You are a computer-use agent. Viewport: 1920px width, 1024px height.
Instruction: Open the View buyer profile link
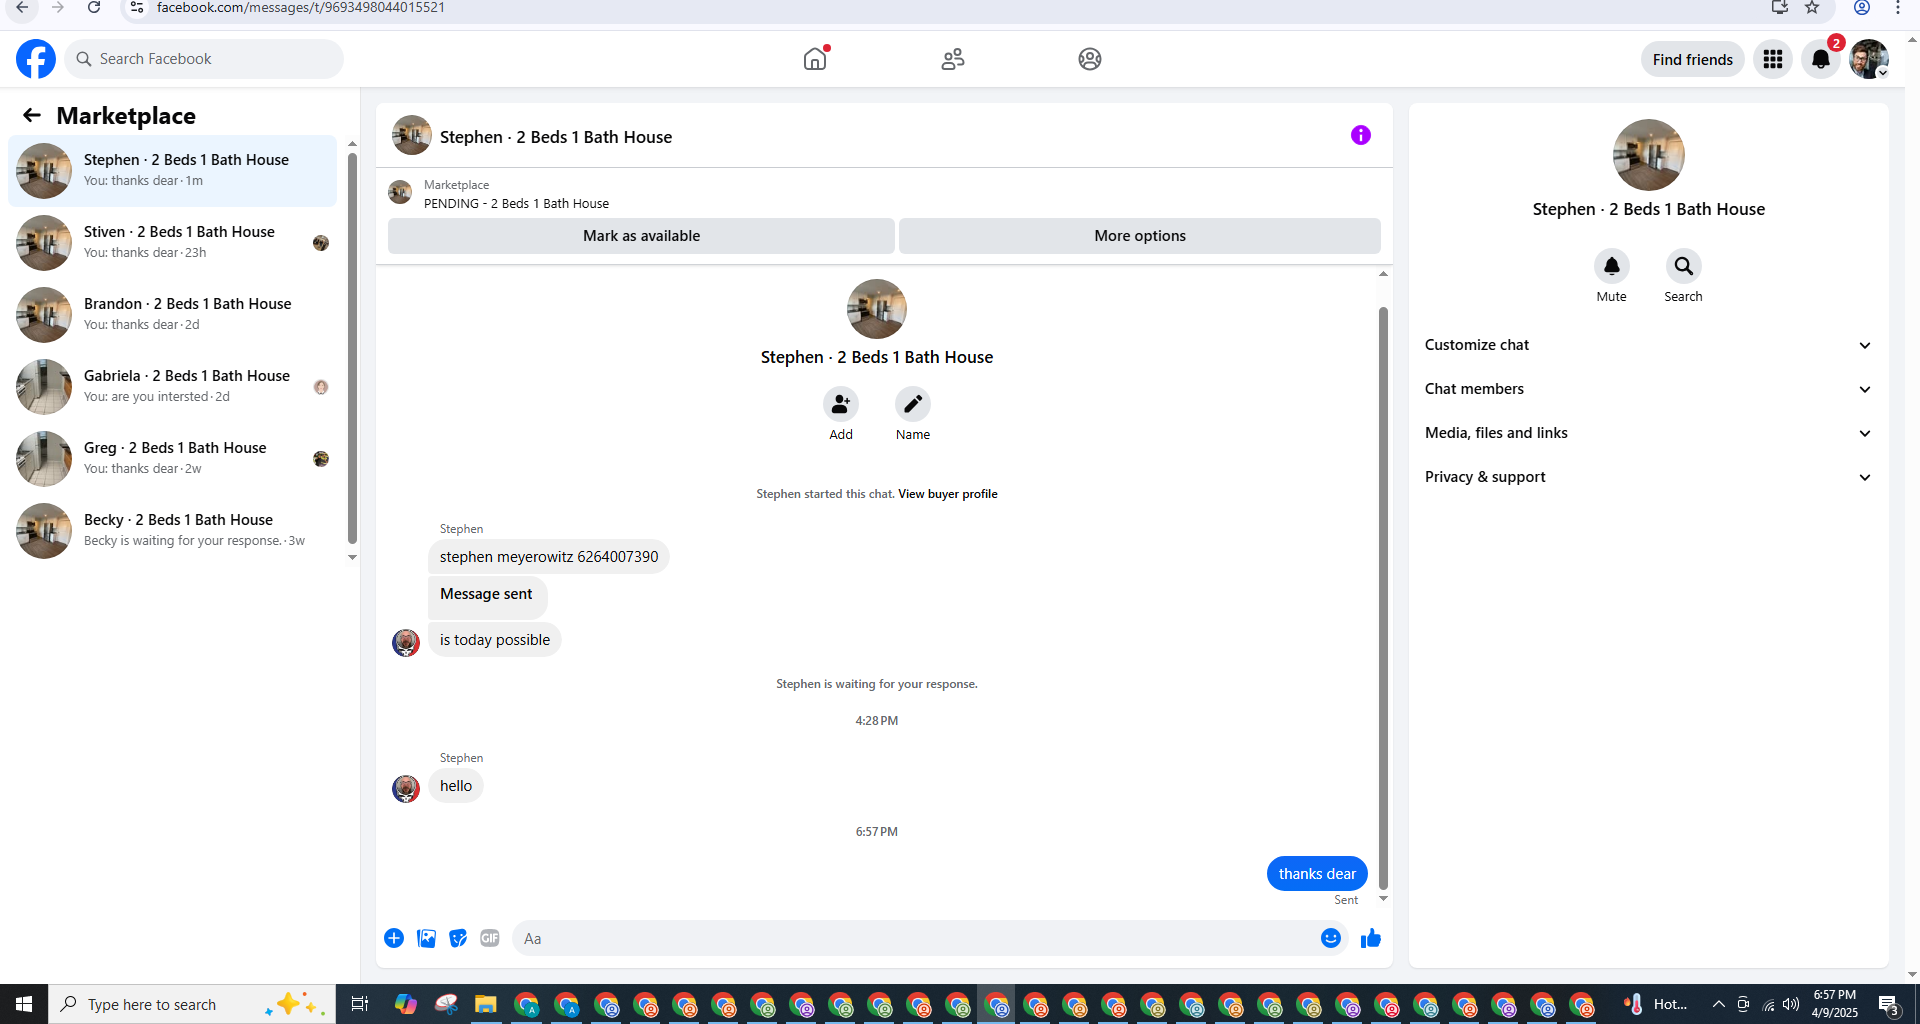pos(947,494)
